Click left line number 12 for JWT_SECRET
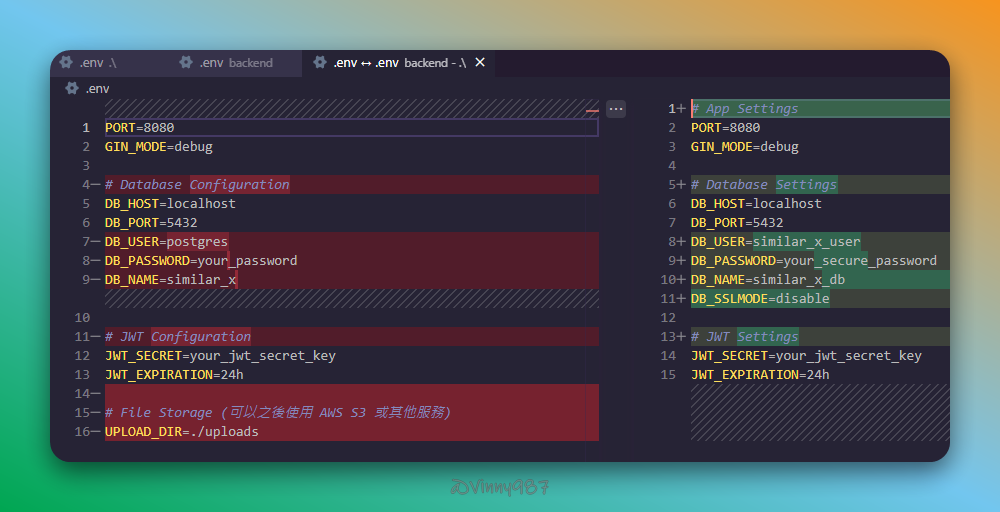Image resolution: width=1000 pixels, height=512 pixels. pyautogui.click(x=85, y=356)
